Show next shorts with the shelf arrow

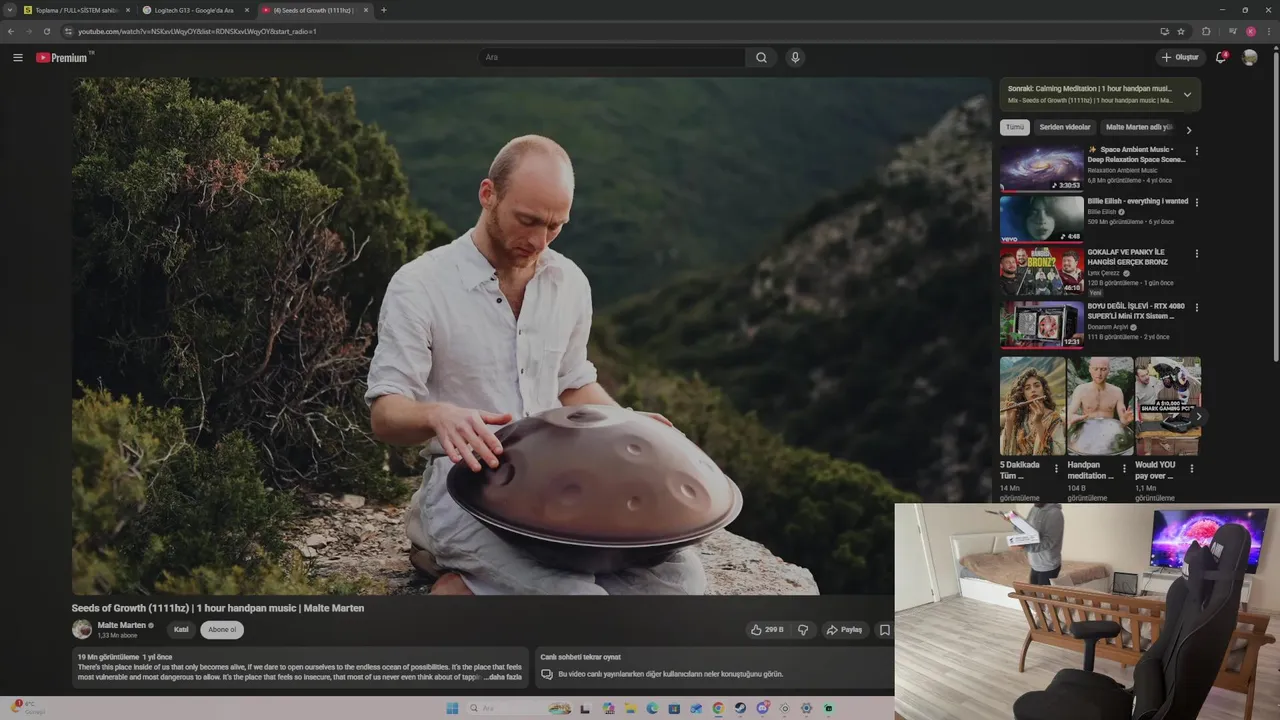point(1198,416)
